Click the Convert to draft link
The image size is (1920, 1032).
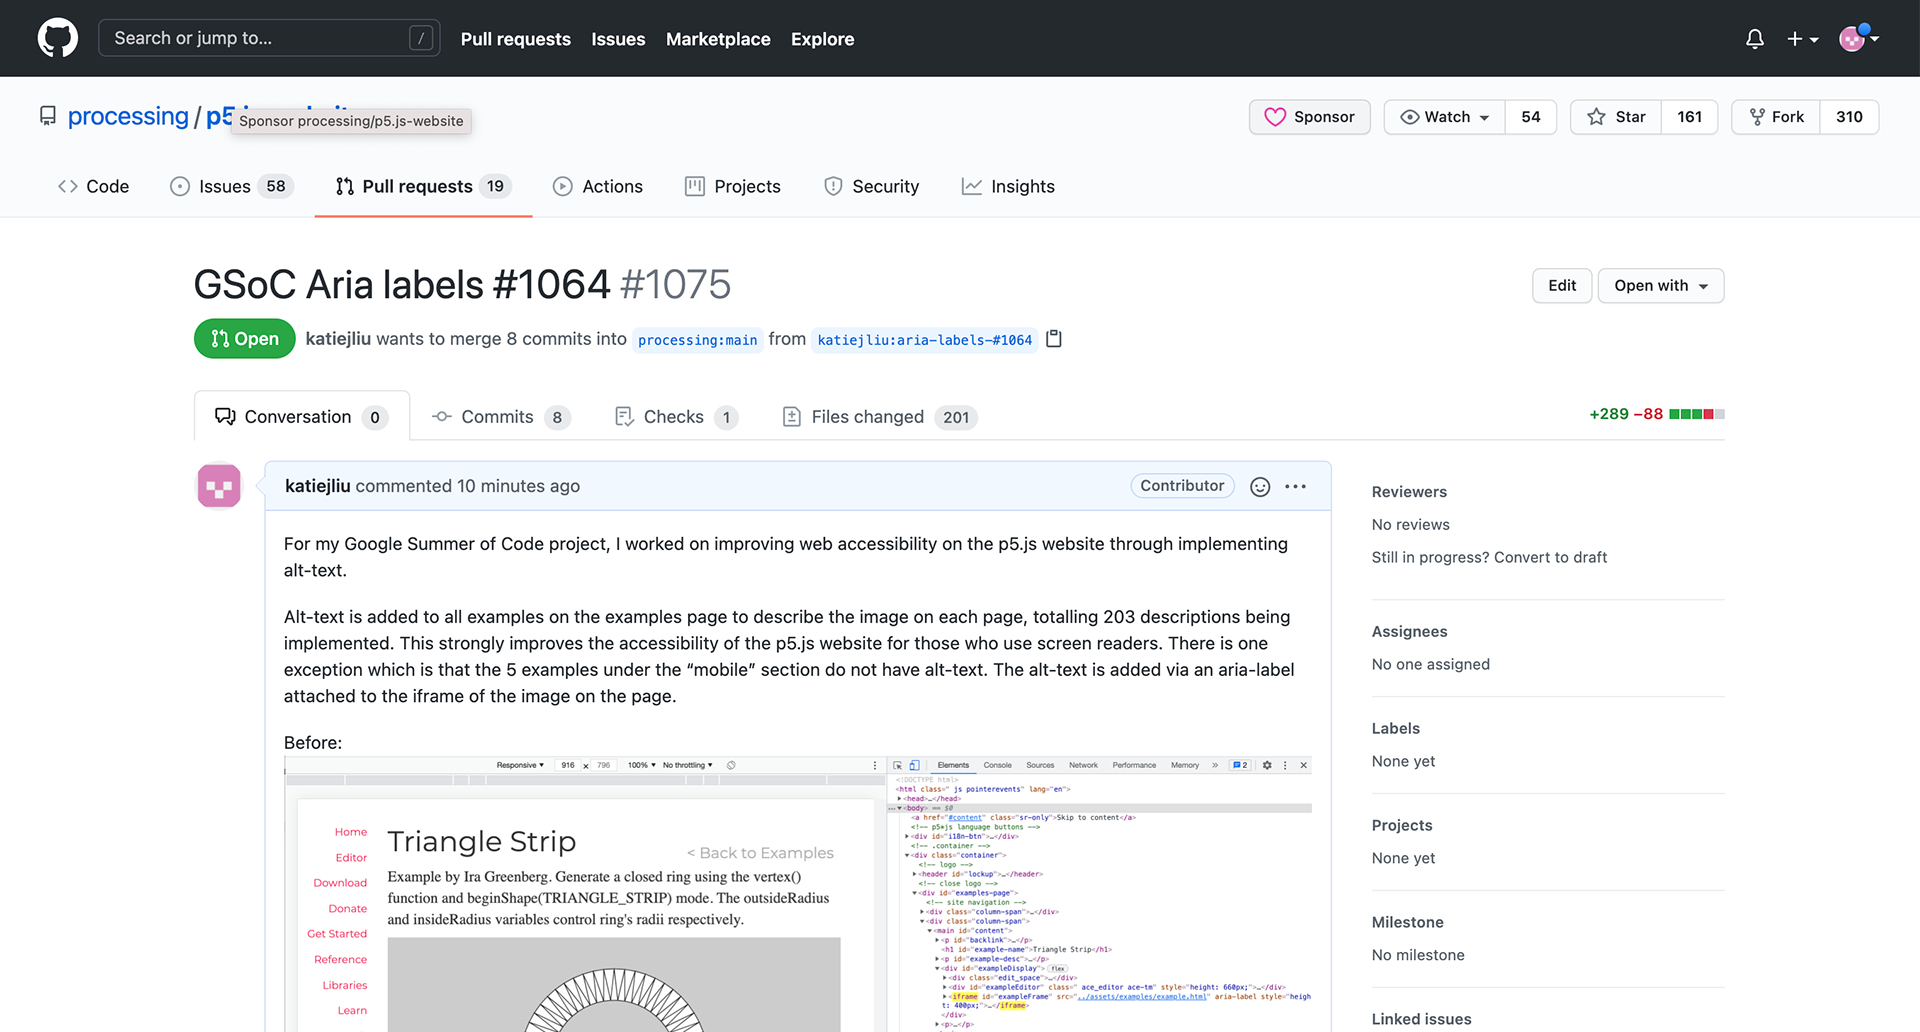1550,557
